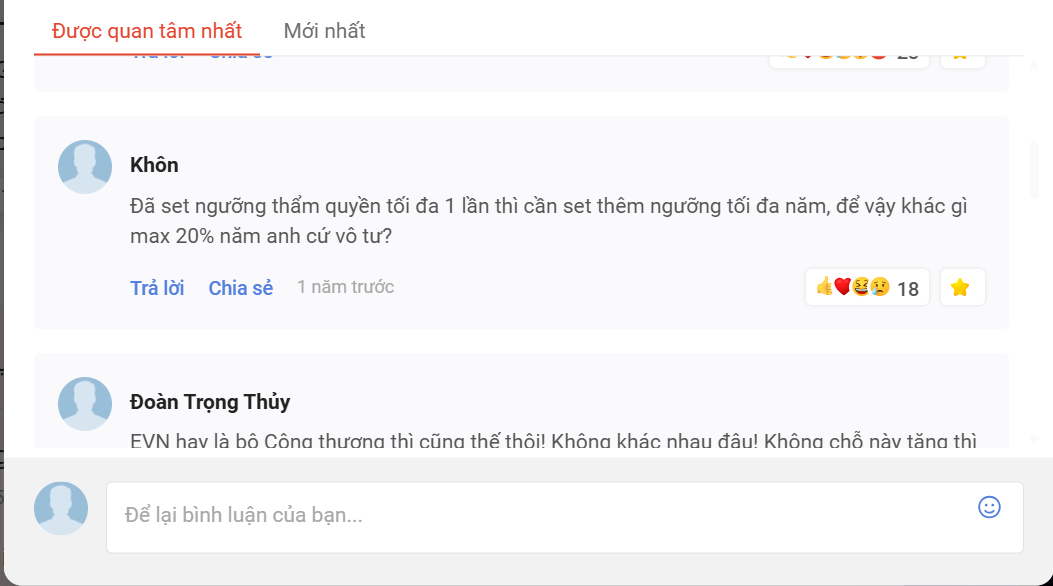Click the crying face reaction emoji

click(x=880, y=288)
